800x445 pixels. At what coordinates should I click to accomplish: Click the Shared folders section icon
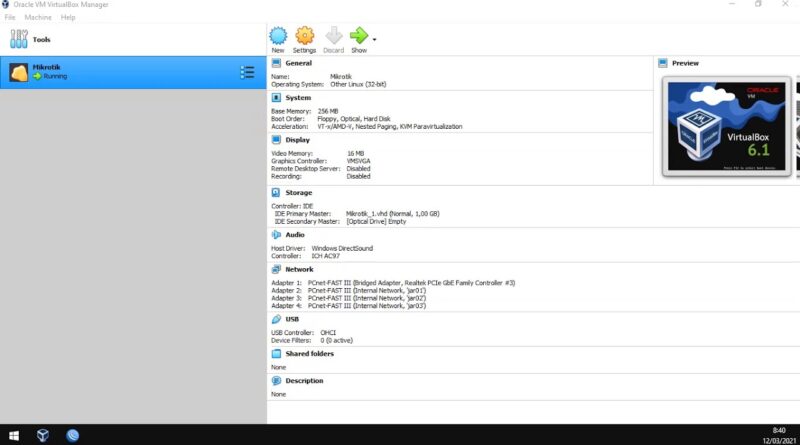(276, 354)
